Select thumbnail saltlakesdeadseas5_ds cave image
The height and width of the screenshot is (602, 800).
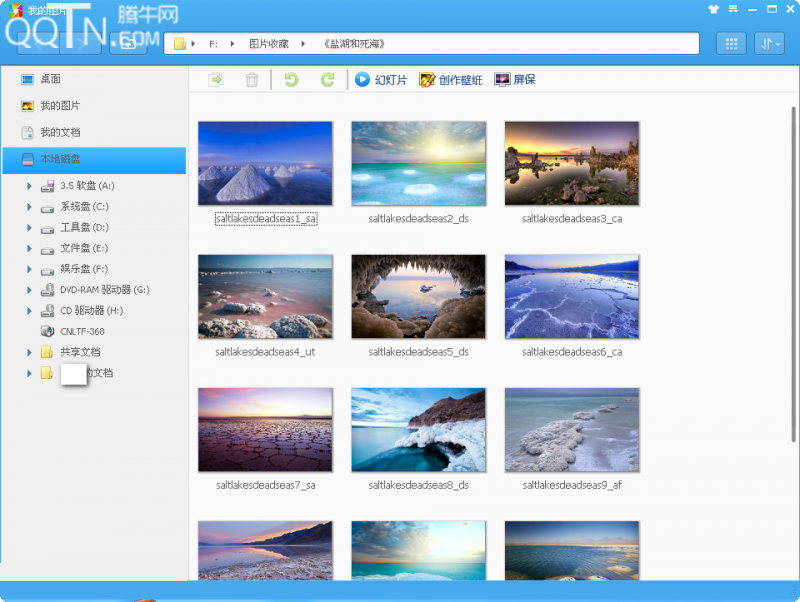click(418, 297)
